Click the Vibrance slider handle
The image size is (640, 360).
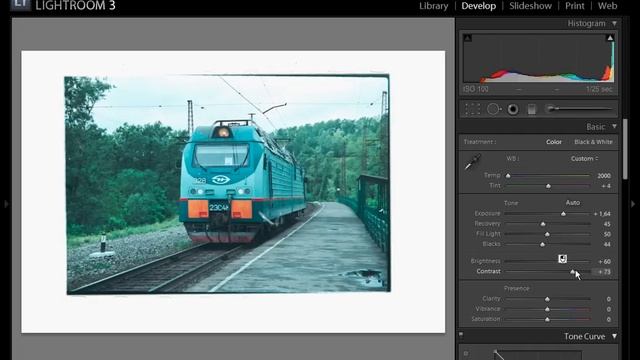pos(547,309)
